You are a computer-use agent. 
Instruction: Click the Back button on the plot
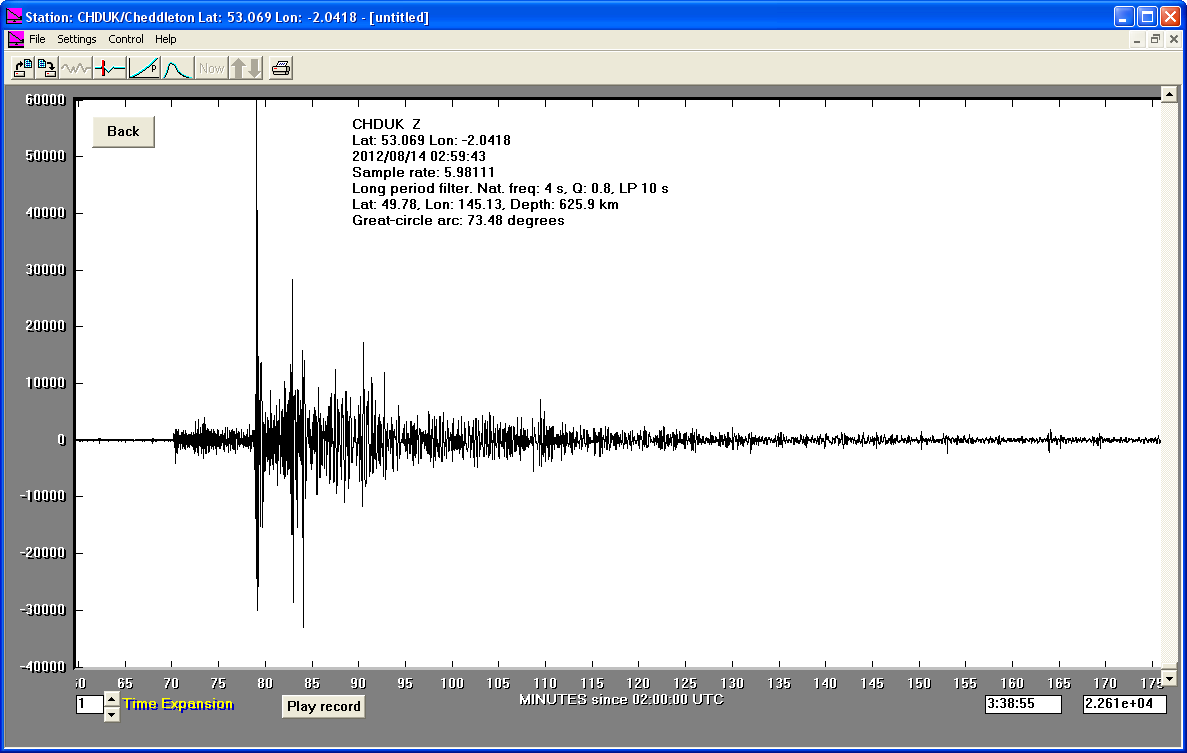pos(123,132)
